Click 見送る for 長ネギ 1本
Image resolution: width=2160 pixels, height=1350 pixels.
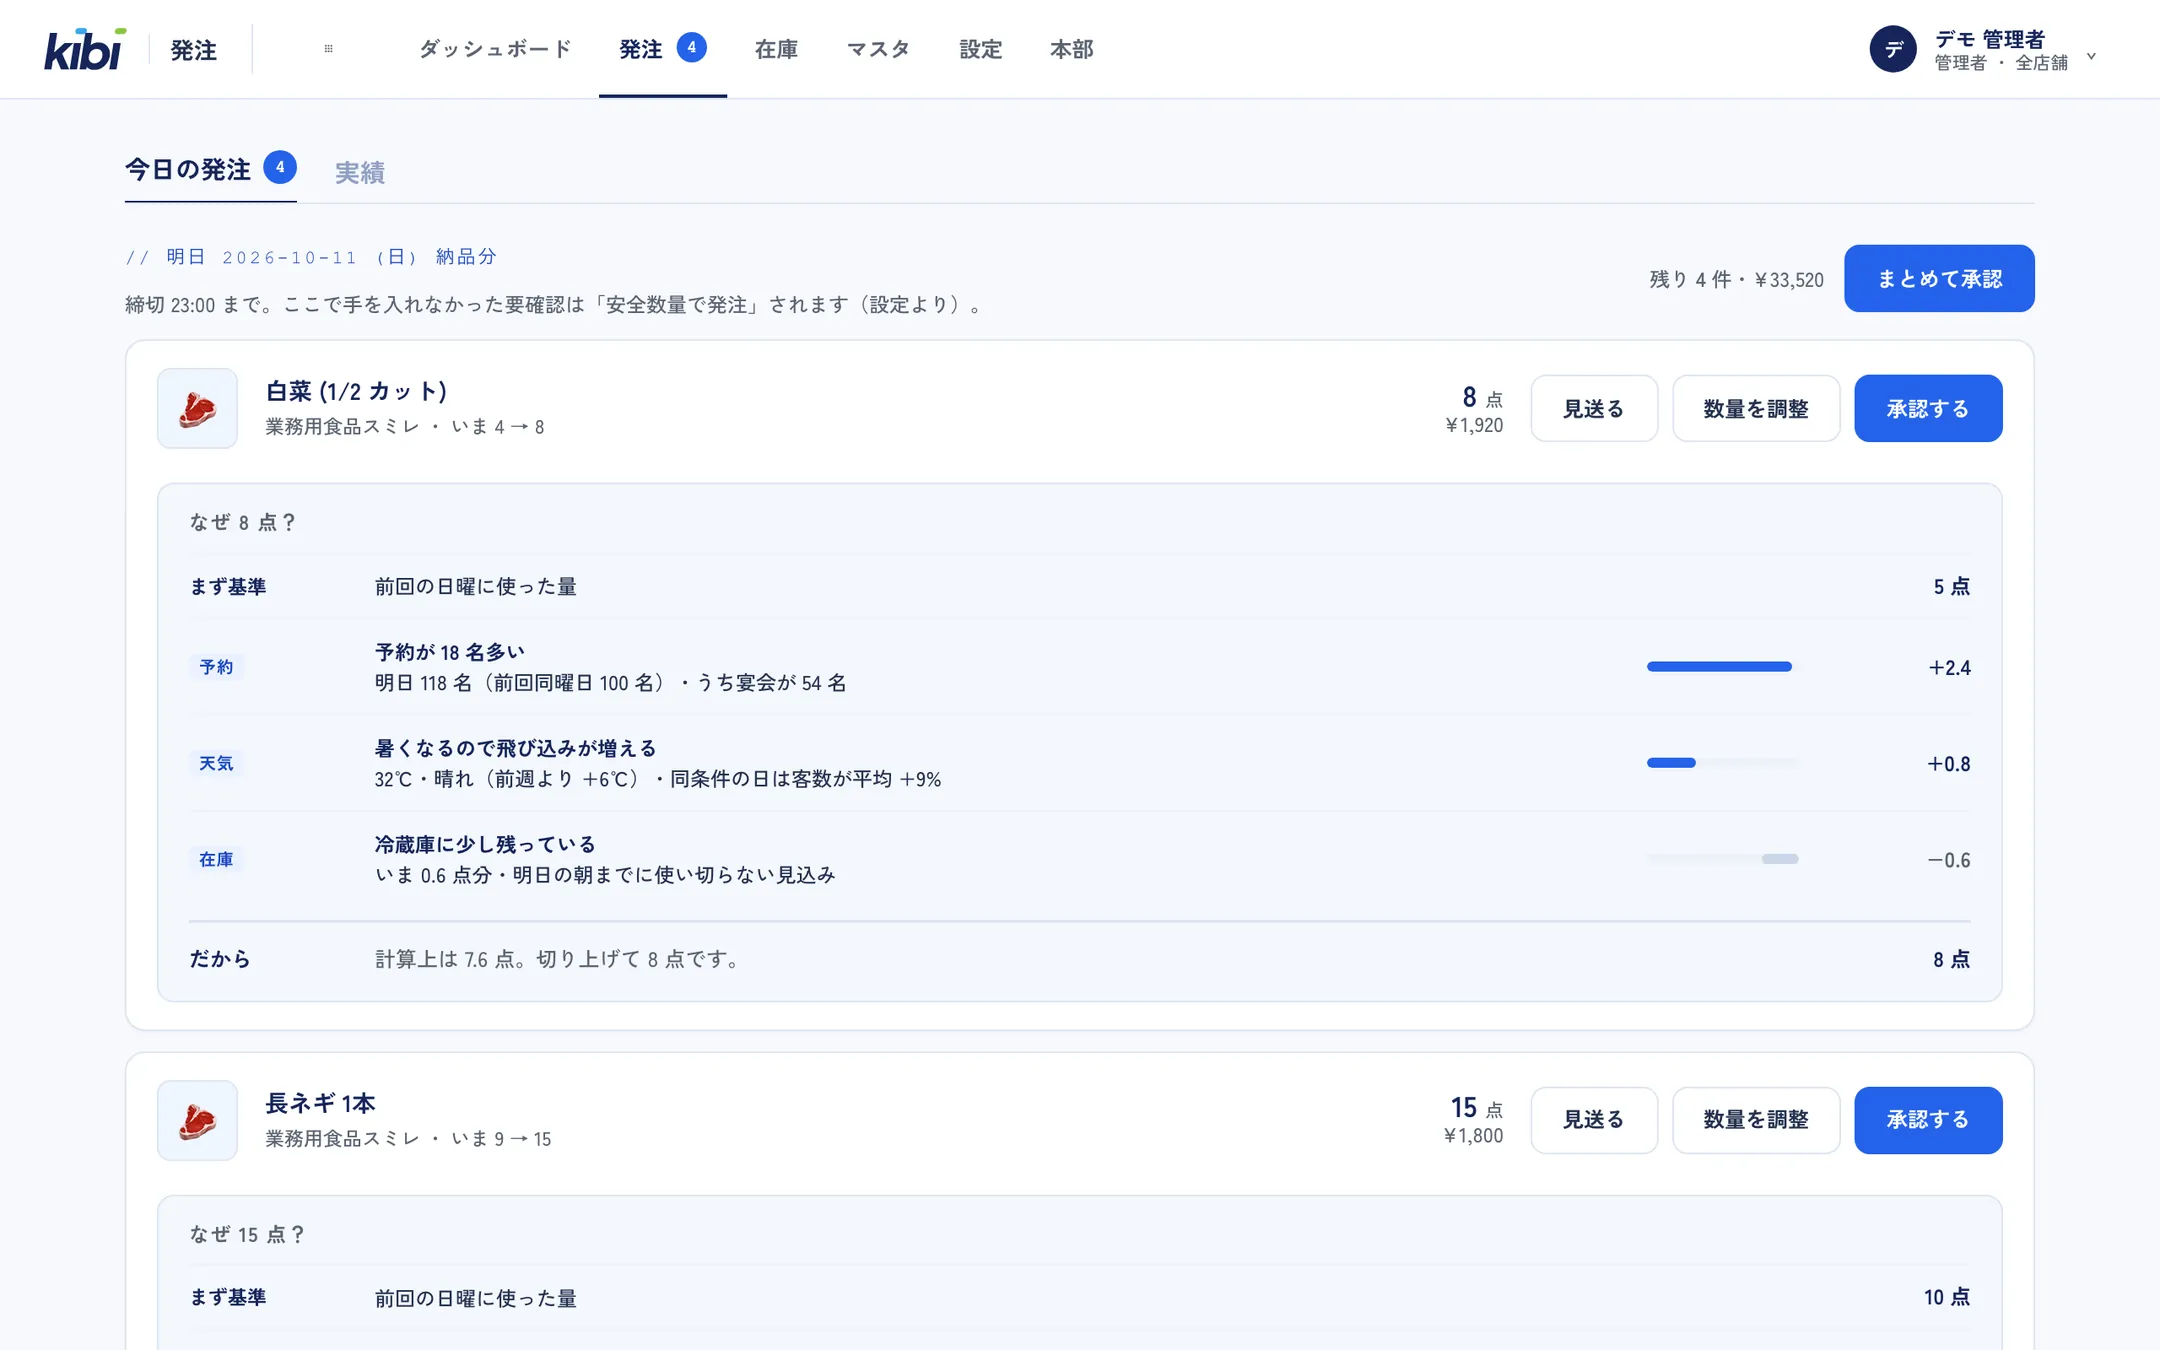point(1594,1120)
